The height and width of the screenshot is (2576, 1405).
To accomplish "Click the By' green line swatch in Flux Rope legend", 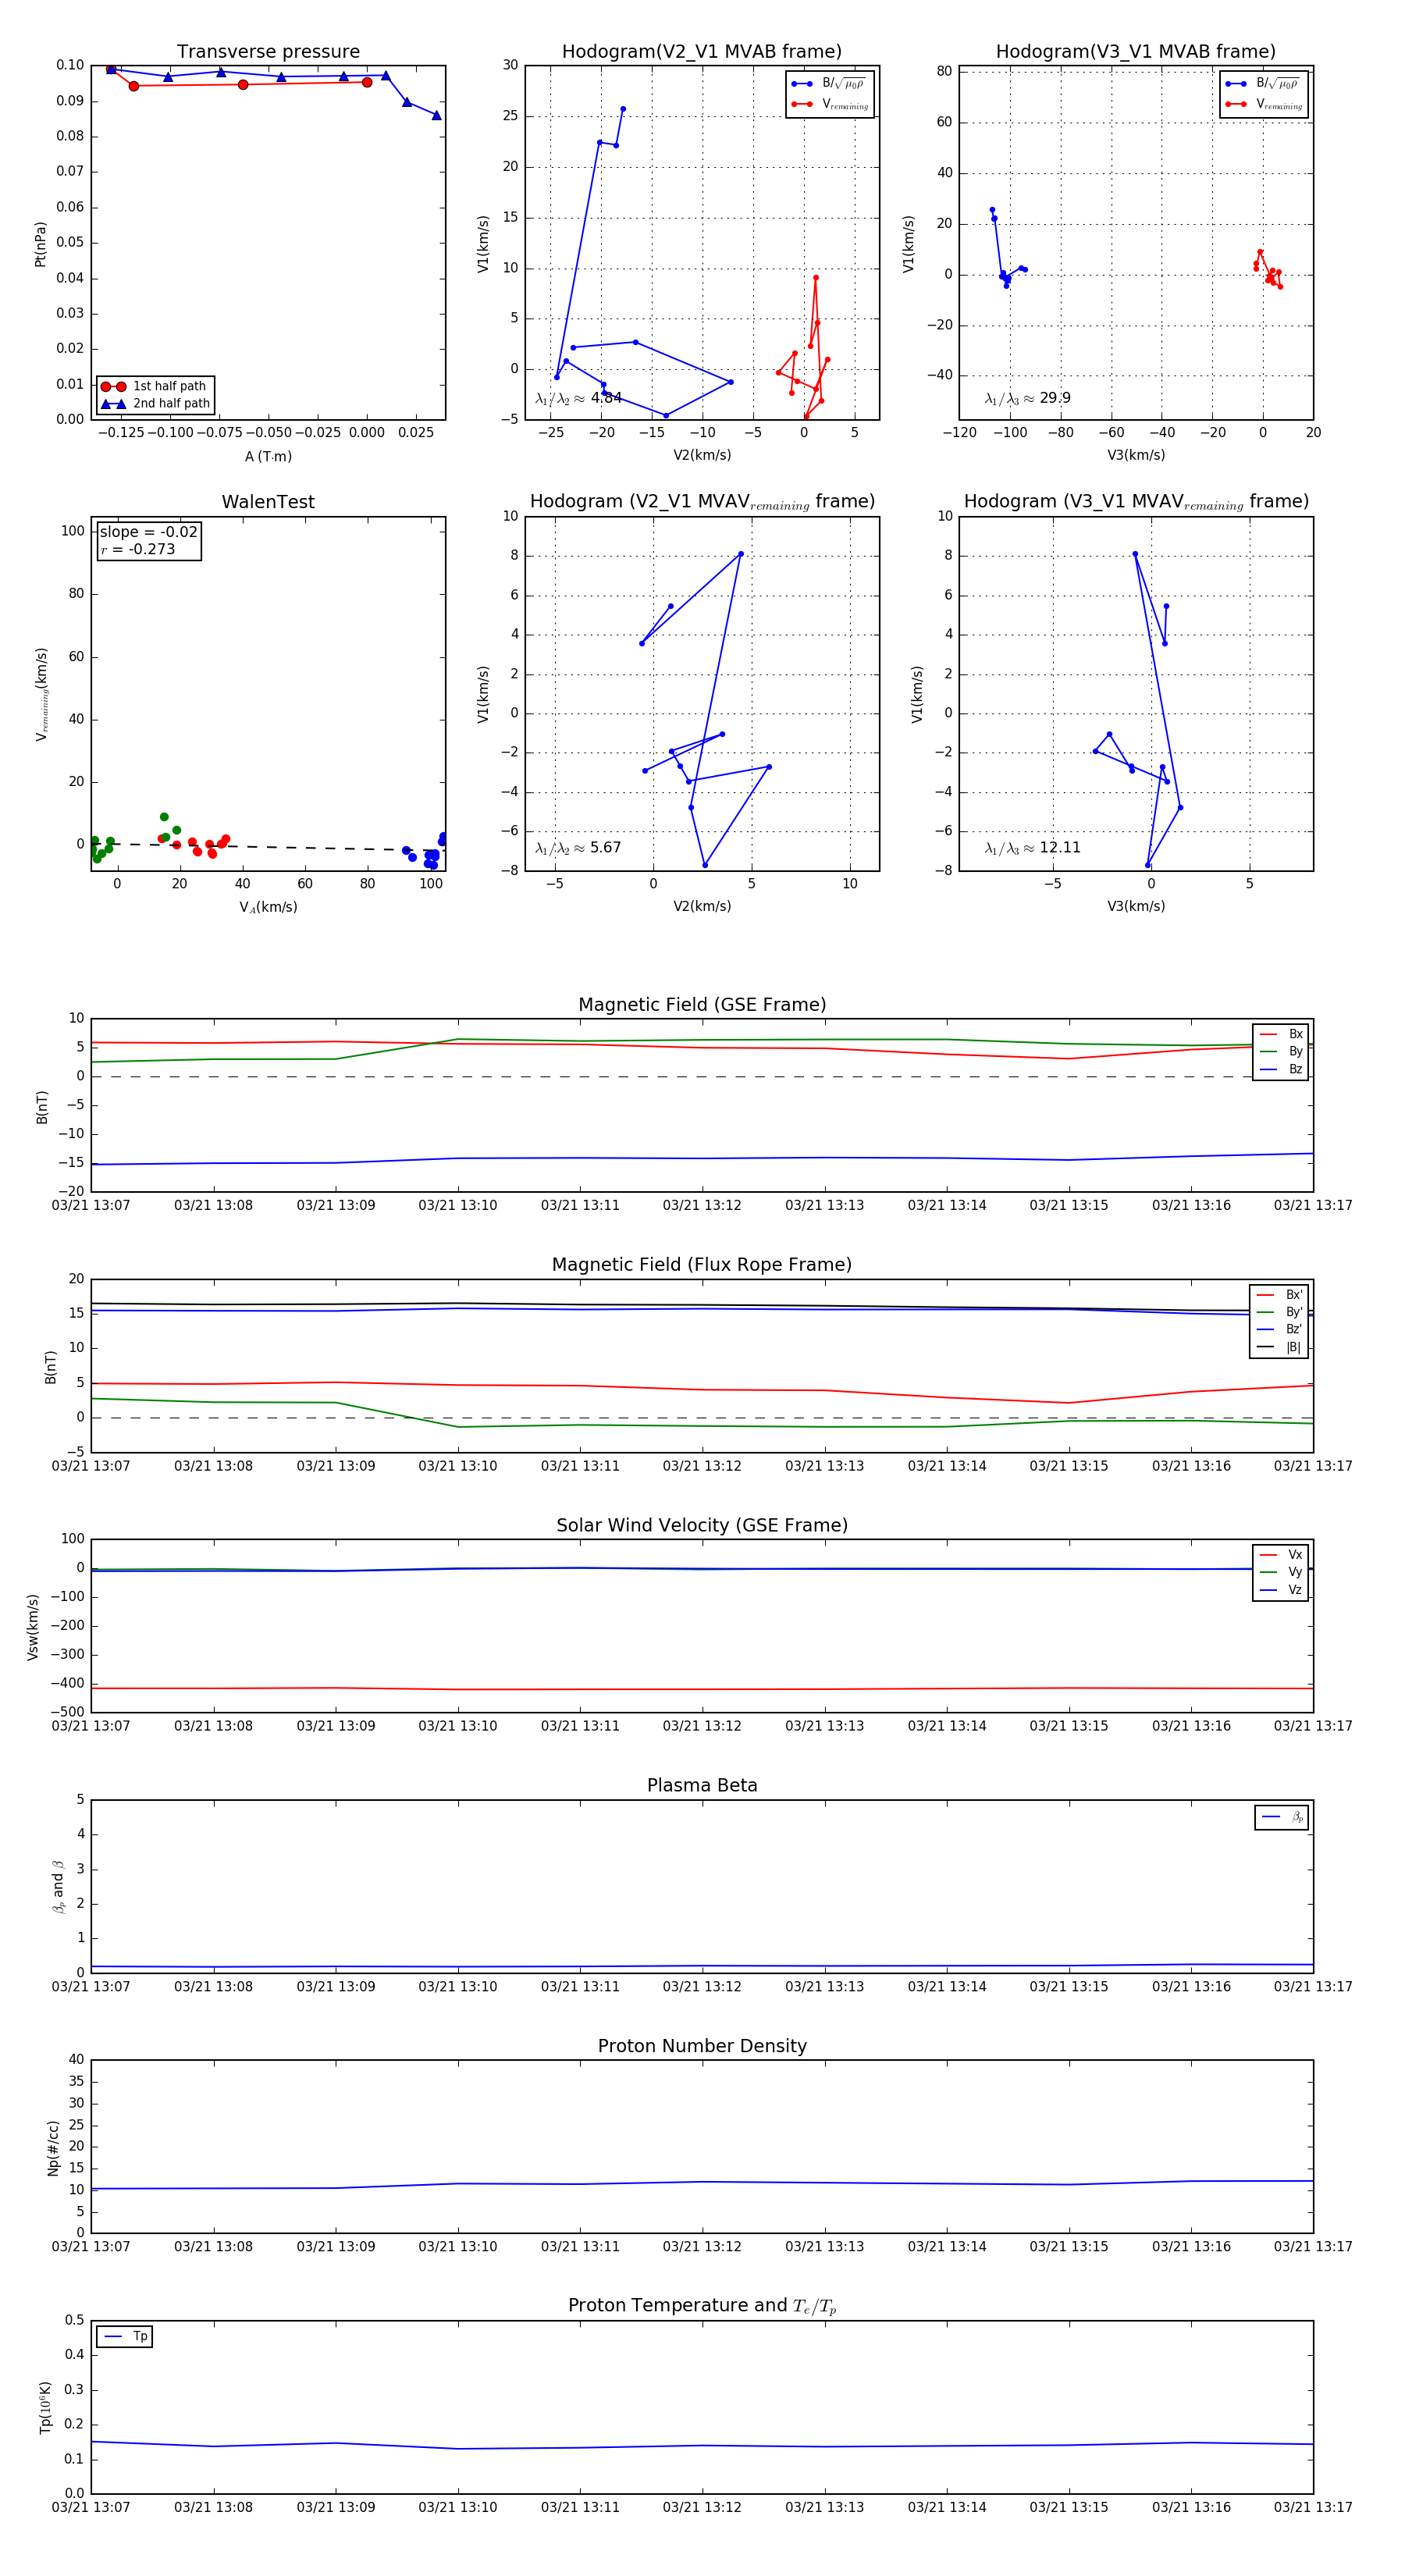I will 1266,1312.
